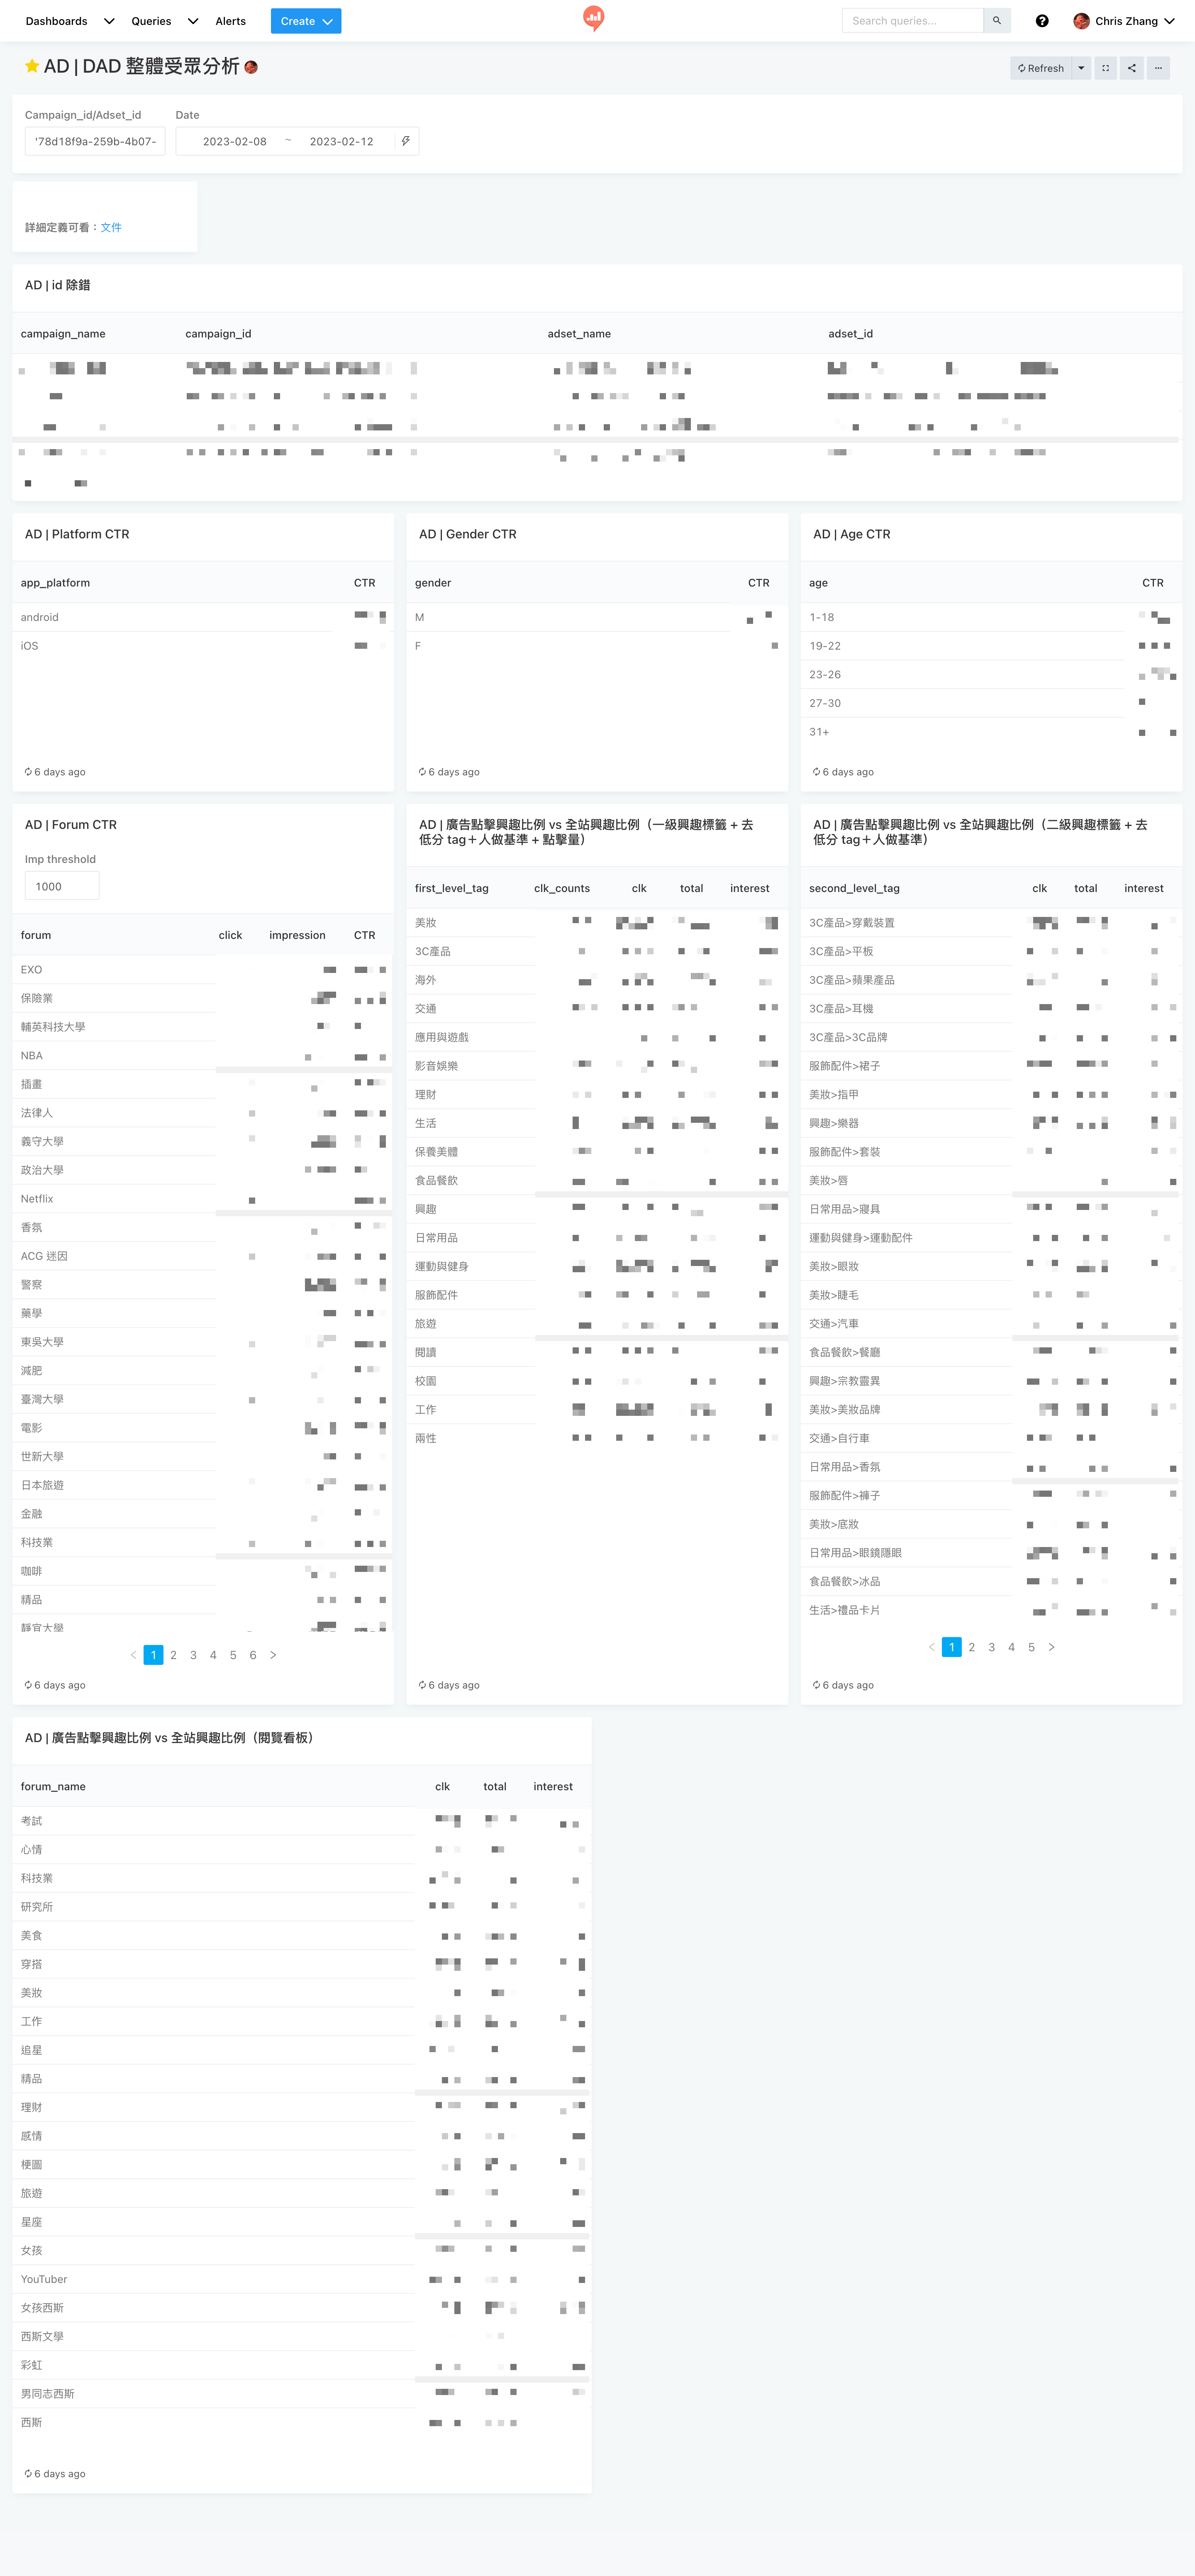Screen dimensions: 1195x2576
Task: Click the 運動與健身>運動配件 row
Action: tap(991, 1238)
